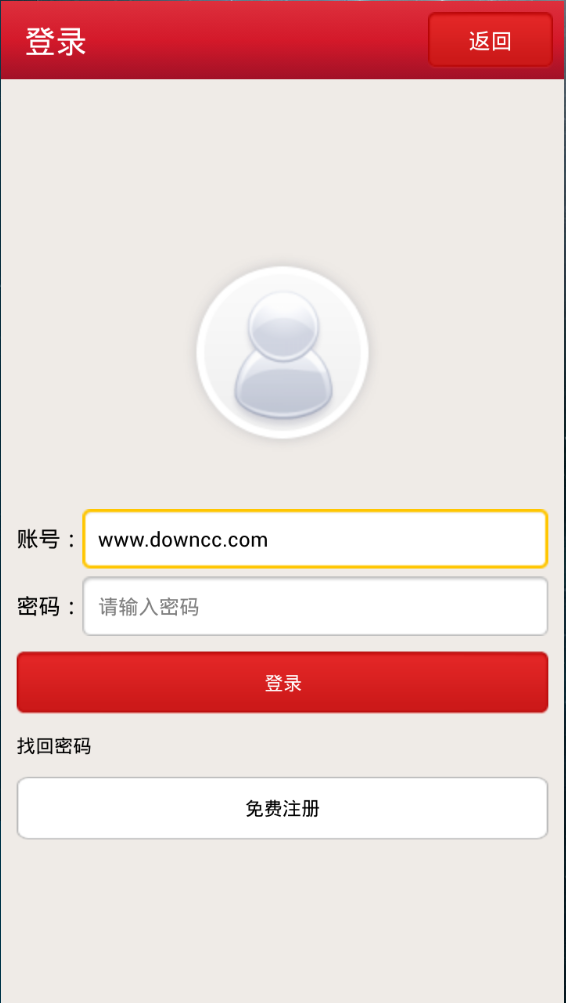Tap the default user avatar icon

point(282,352)
